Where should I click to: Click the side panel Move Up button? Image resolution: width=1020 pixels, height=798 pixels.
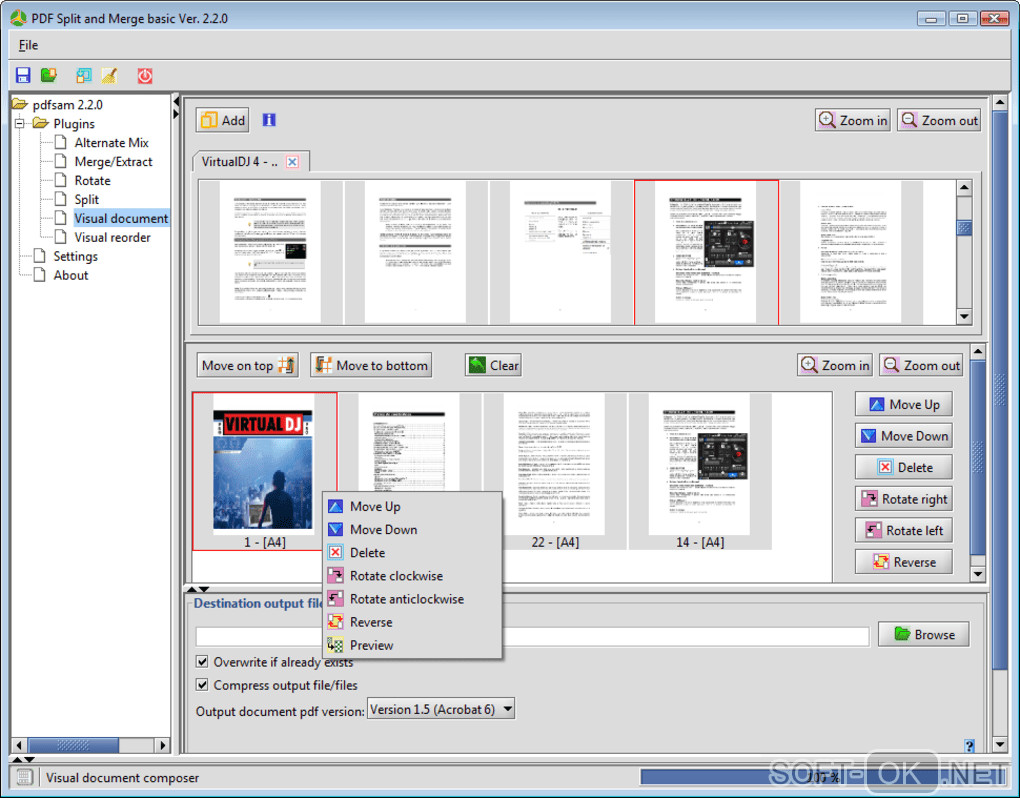point(904,405)
